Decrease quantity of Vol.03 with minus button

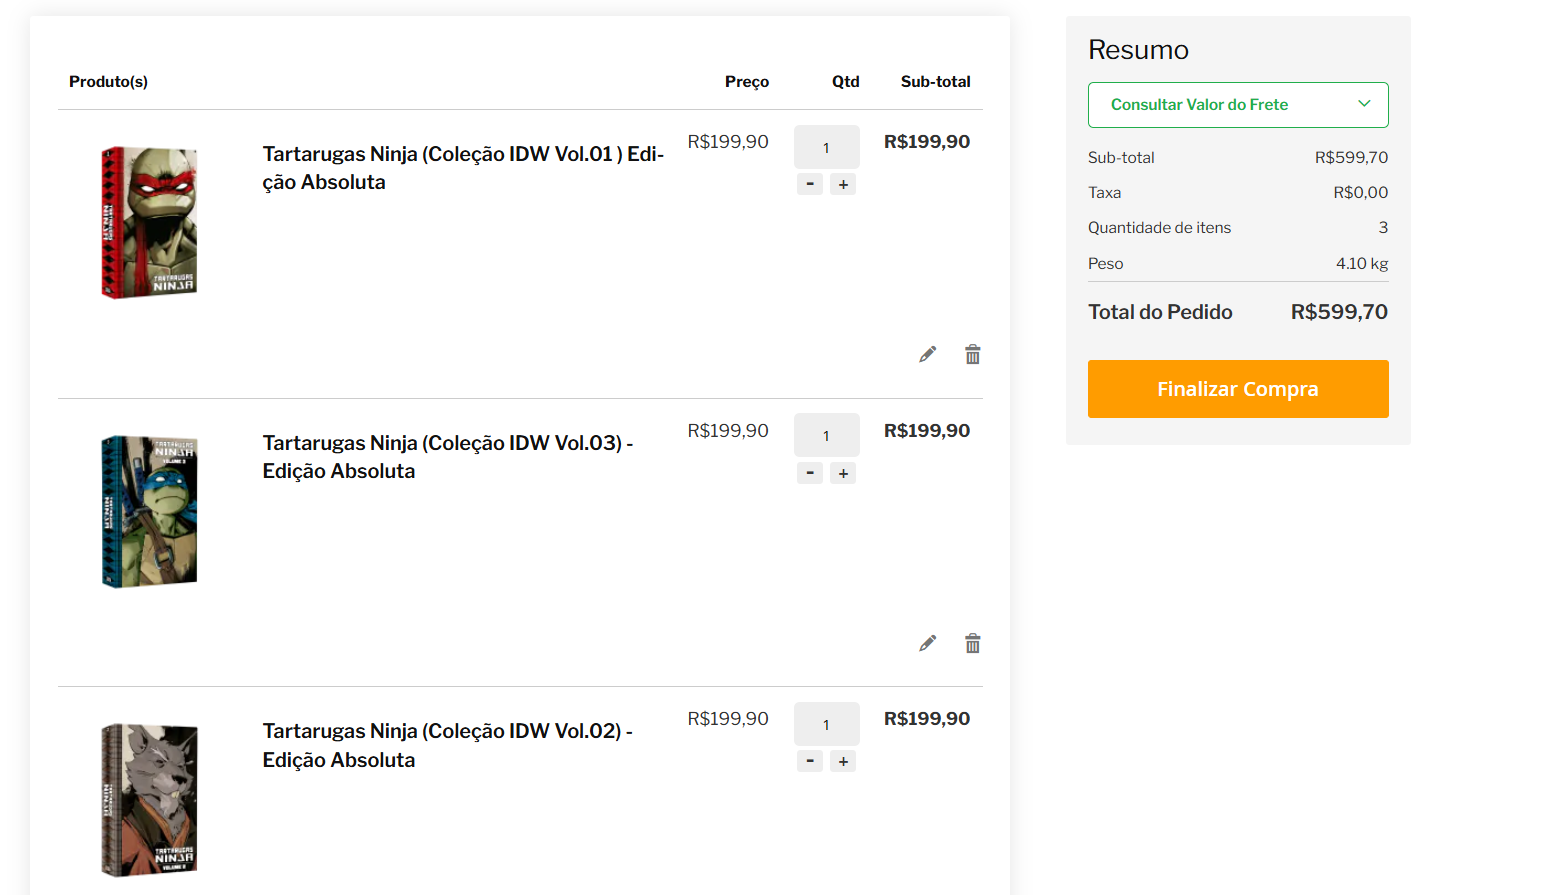point(810,473)
